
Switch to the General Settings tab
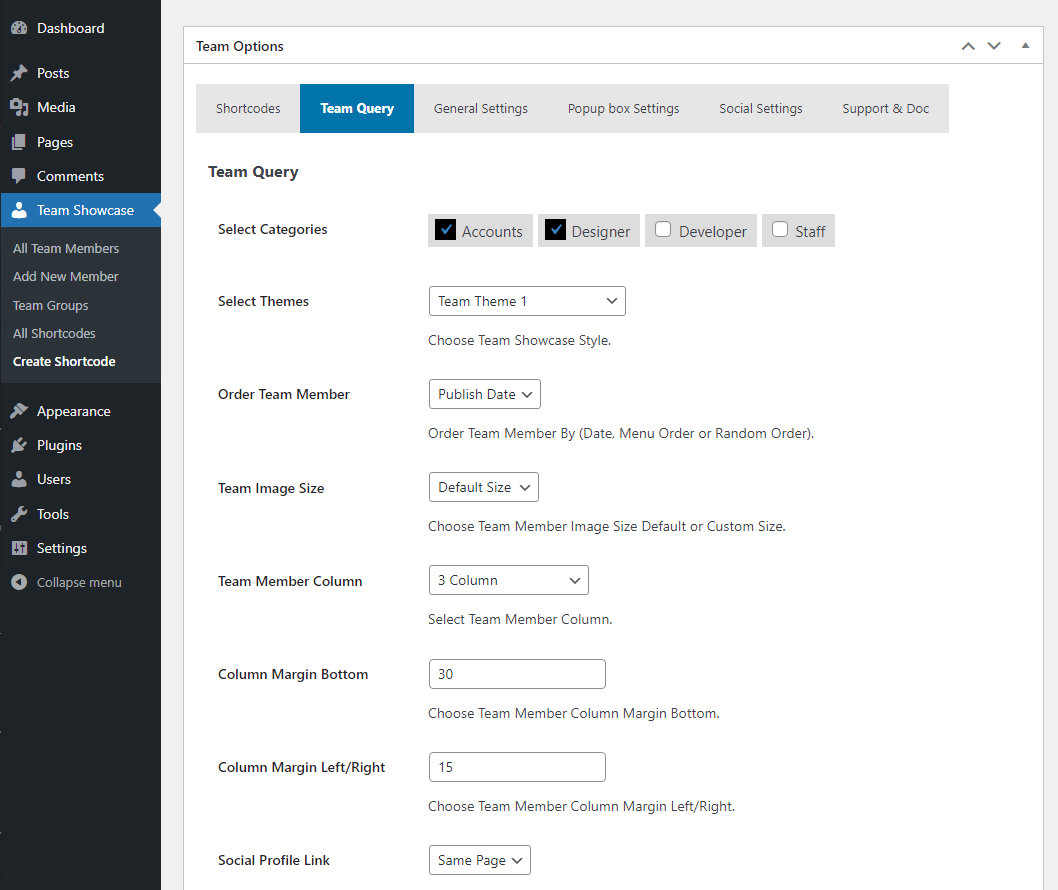coord(480,108)
